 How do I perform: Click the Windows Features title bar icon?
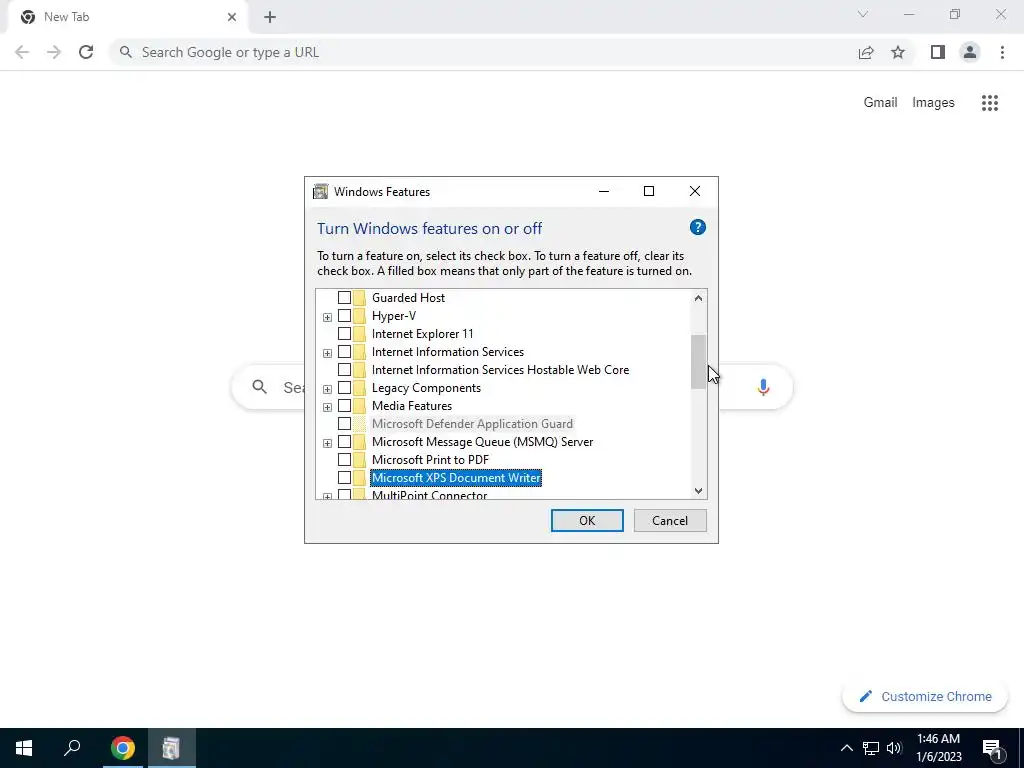tap(321, 191)
